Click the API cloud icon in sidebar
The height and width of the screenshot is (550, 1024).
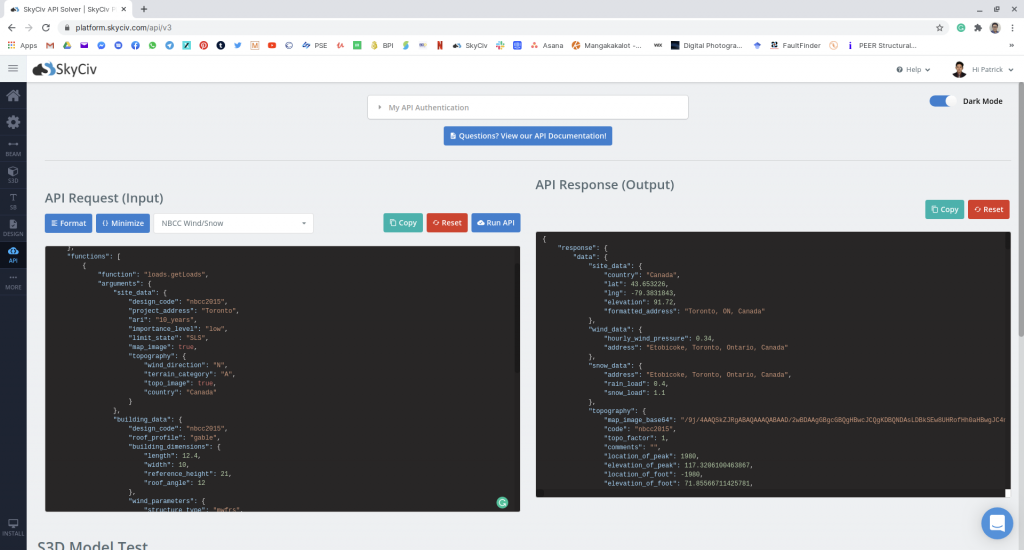(13, 254)
